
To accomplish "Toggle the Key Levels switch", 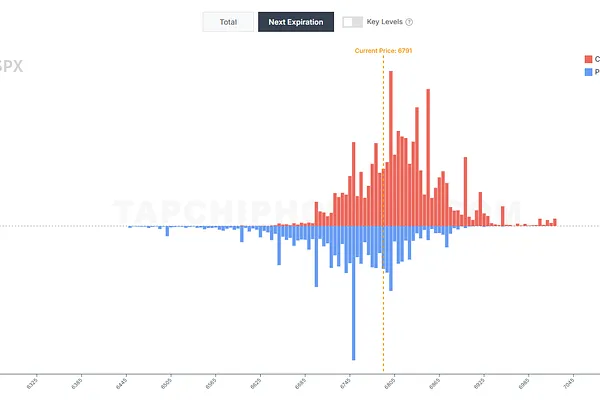I will 352,22.
